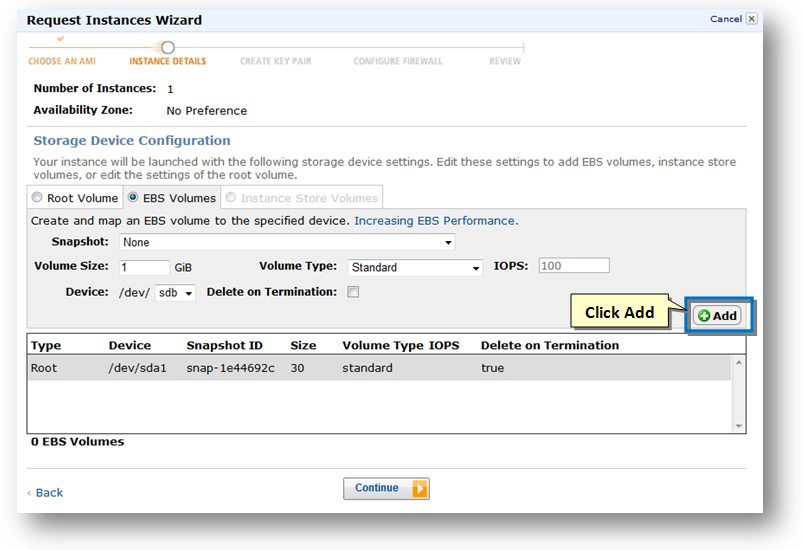The height and width of the screenshot is (550, 802).
Task: Click the Instance Details wizard step
Action: pyautogui.click(x=168, y=61)
